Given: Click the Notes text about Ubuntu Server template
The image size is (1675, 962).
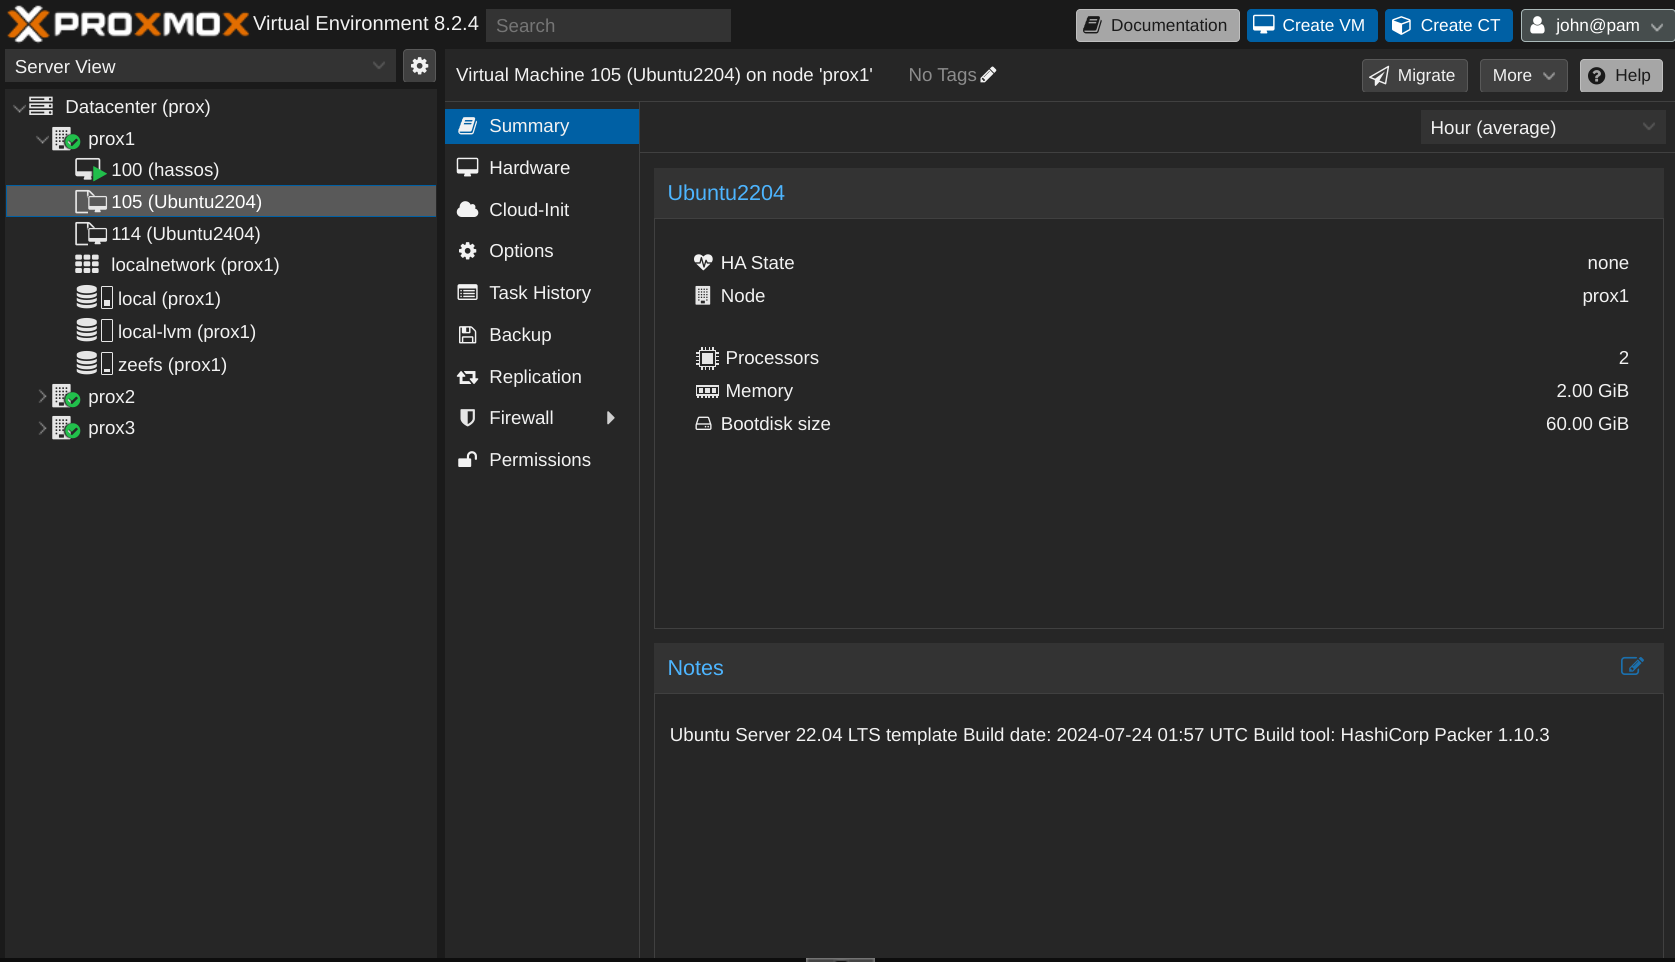Looking at the screenshot, I should pyautogui.click(x=1109, y=735).
